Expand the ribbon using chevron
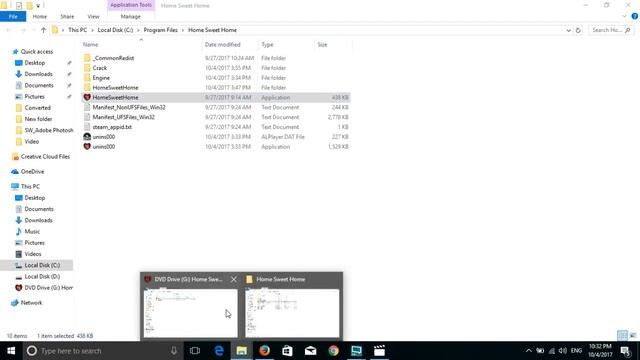This screenshot has width=640, height=360. tap(624, 16)
